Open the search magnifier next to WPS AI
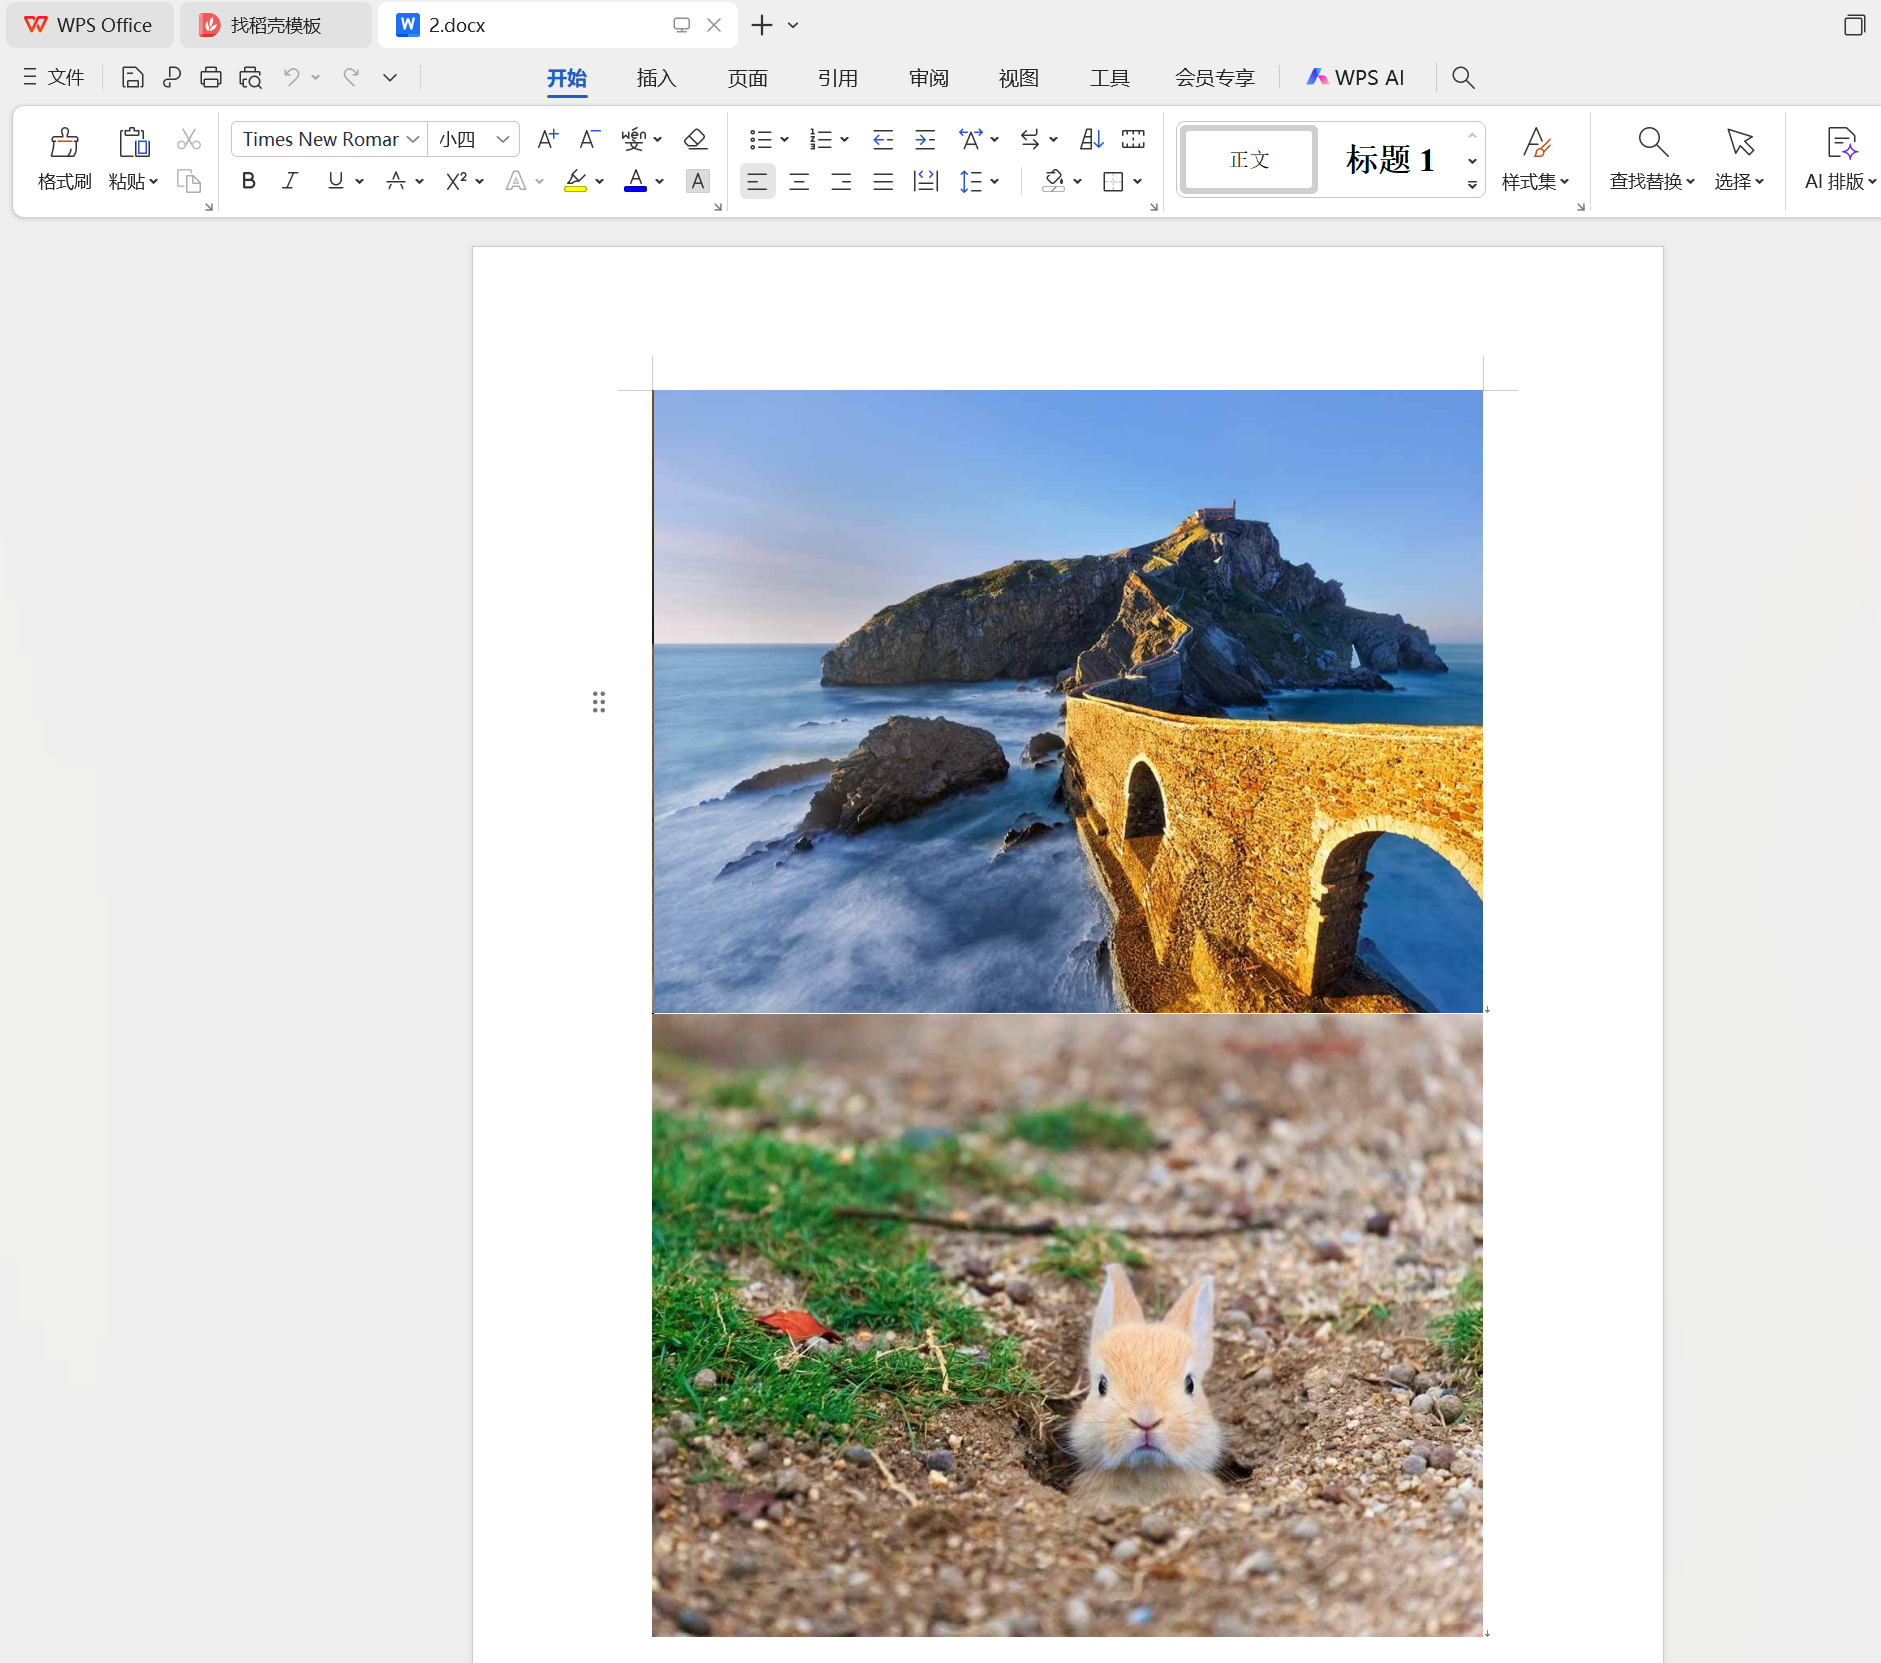 pos(1462,78)
